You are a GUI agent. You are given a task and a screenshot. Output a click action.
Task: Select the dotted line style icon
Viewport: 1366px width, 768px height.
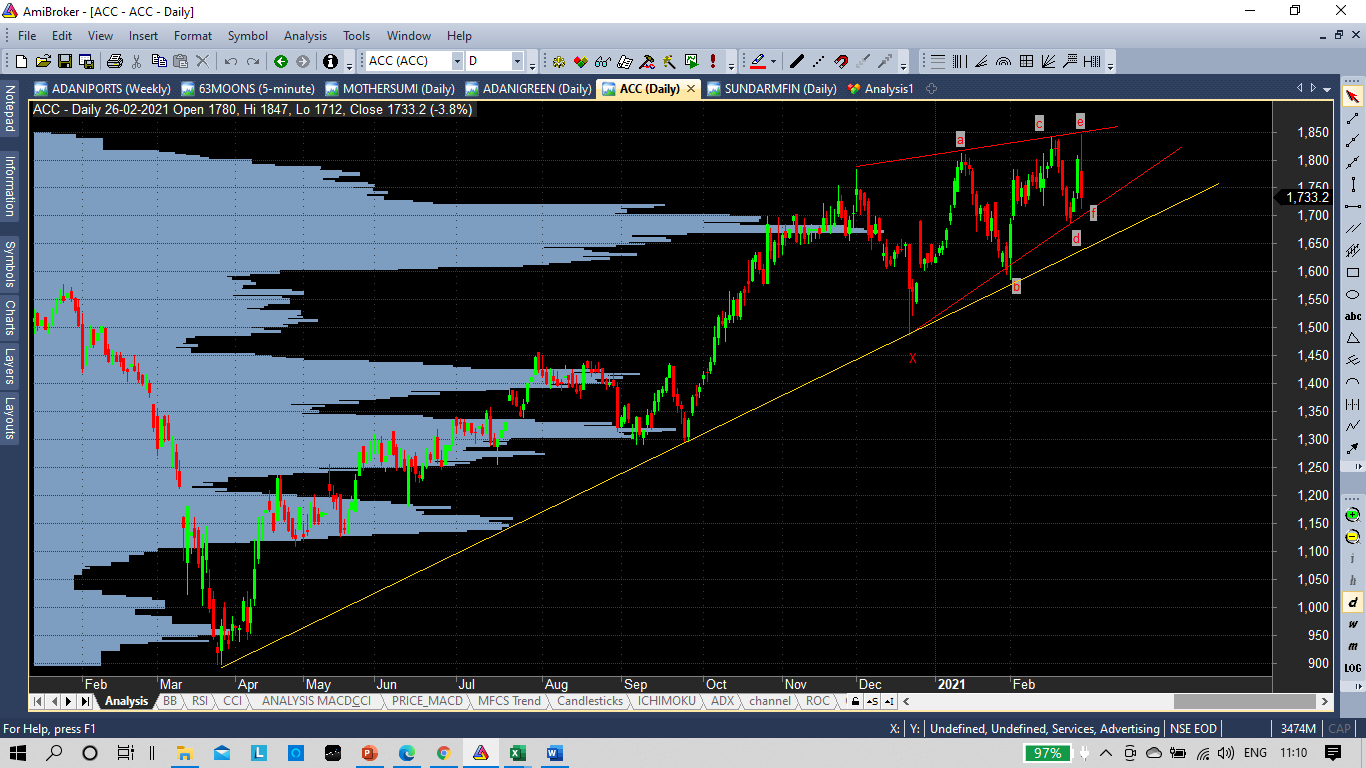819,61
